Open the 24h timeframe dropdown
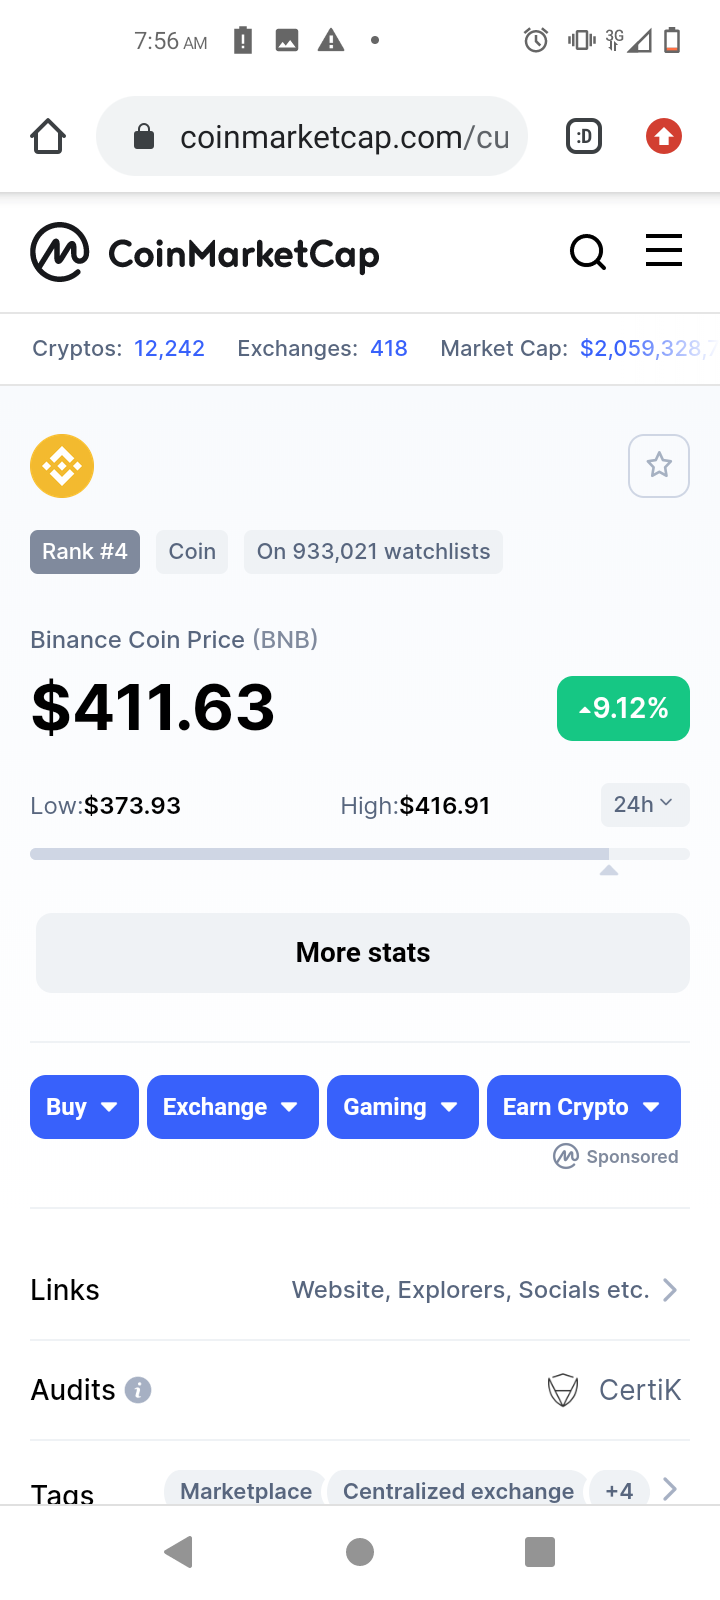Viewport: 720px width, 1600px height. tap(644, 805)
